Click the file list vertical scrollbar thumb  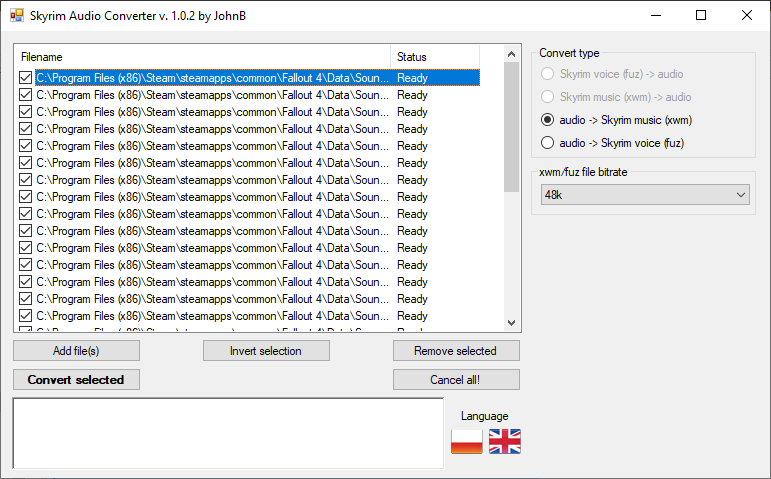511,127
